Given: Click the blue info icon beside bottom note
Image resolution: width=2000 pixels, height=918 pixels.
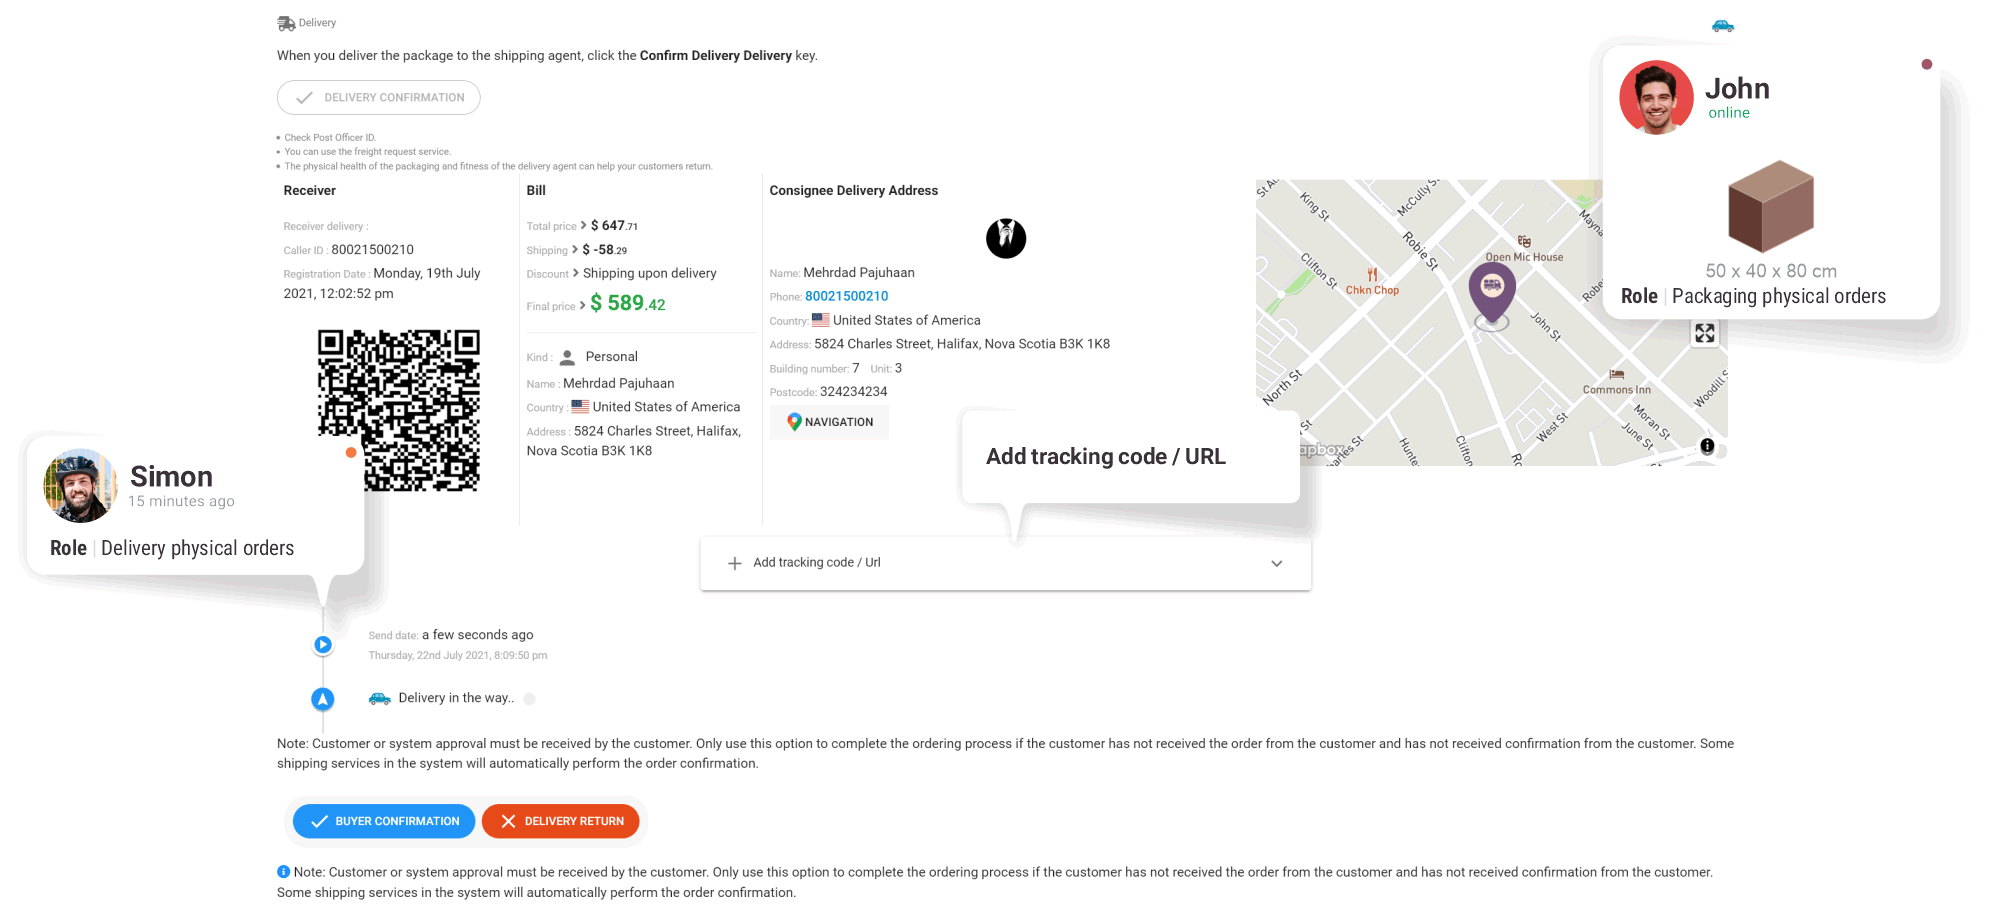Looking at the screenshot, I should pos(283,872).
